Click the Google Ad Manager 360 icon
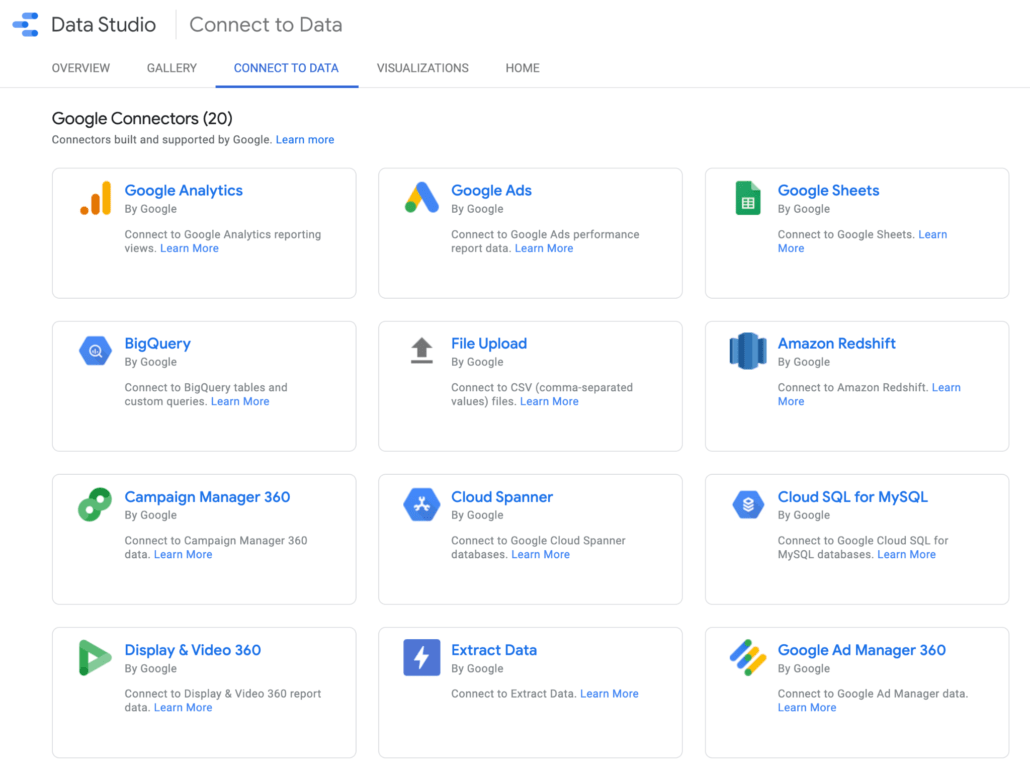This screenshot has width=1030, height=770. 747,657
